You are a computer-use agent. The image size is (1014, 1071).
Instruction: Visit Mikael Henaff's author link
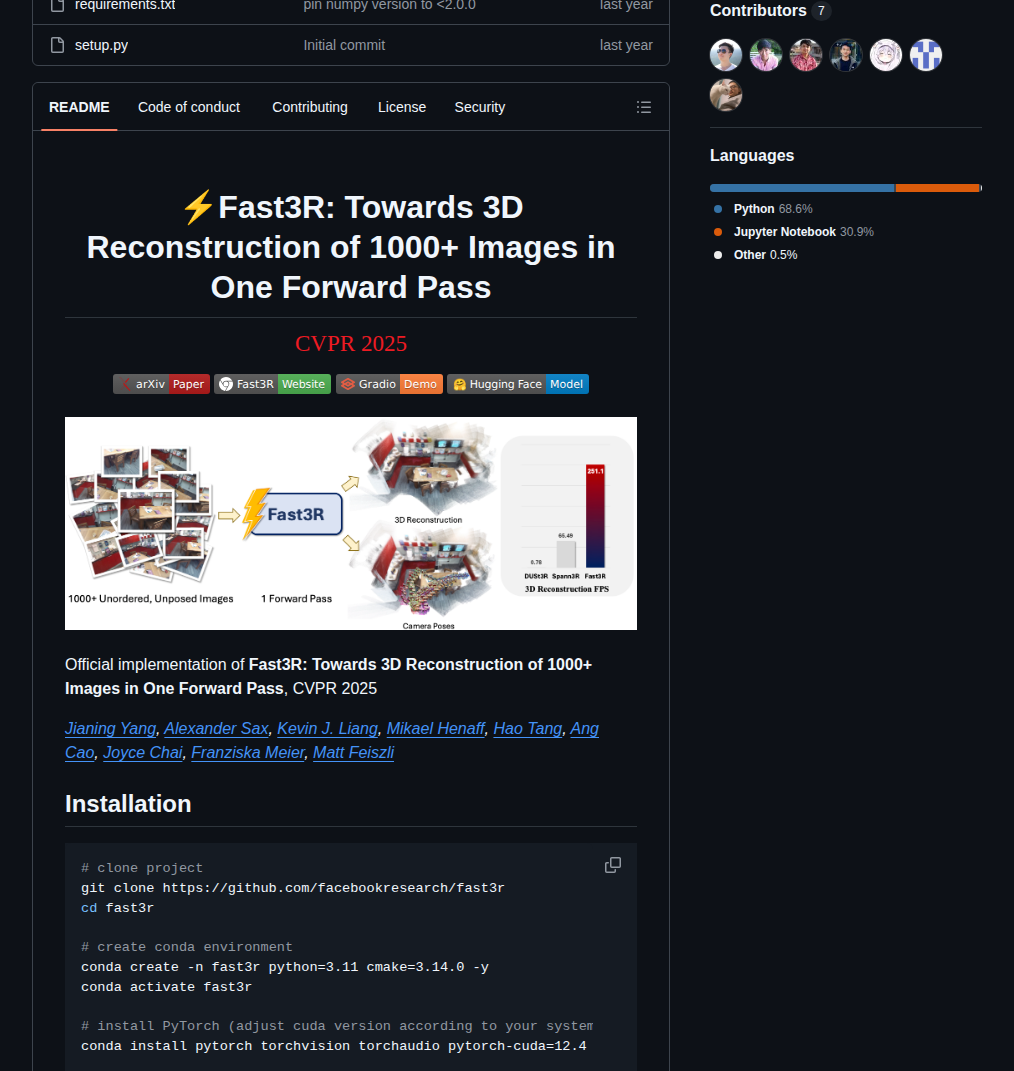[x=436, y=729]
